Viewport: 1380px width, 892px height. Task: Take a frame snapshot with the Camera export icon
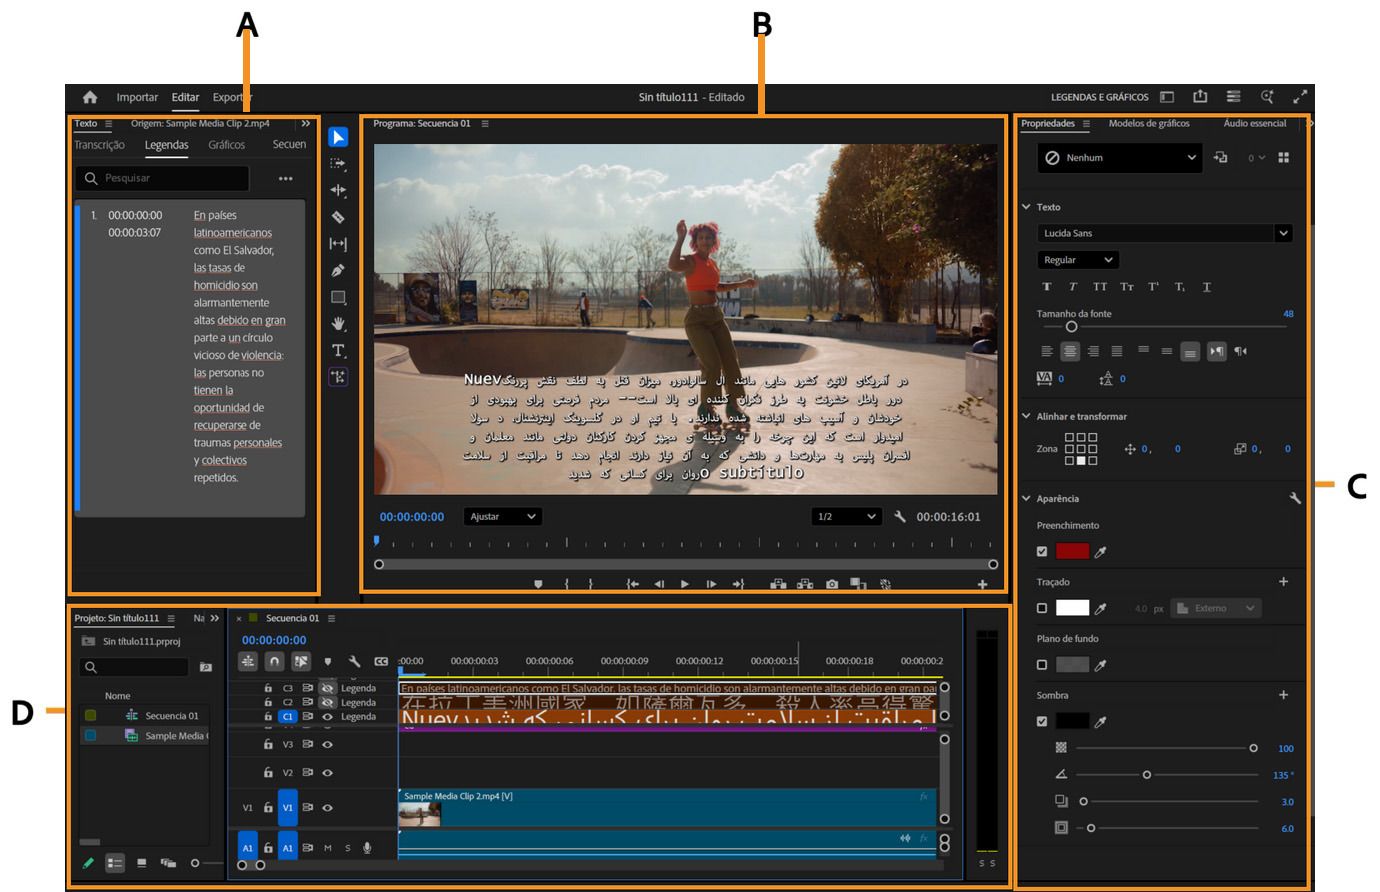832,584
